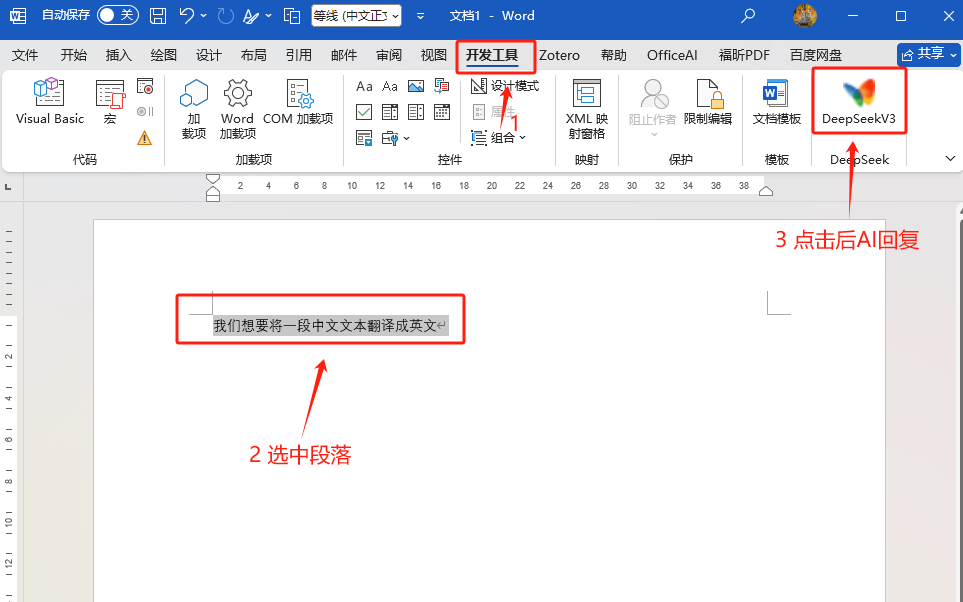The height and width of the screenshot is (602, 963).
Task: Expand the undo history dropdown arrow
Action: click(x=203, y=16)
